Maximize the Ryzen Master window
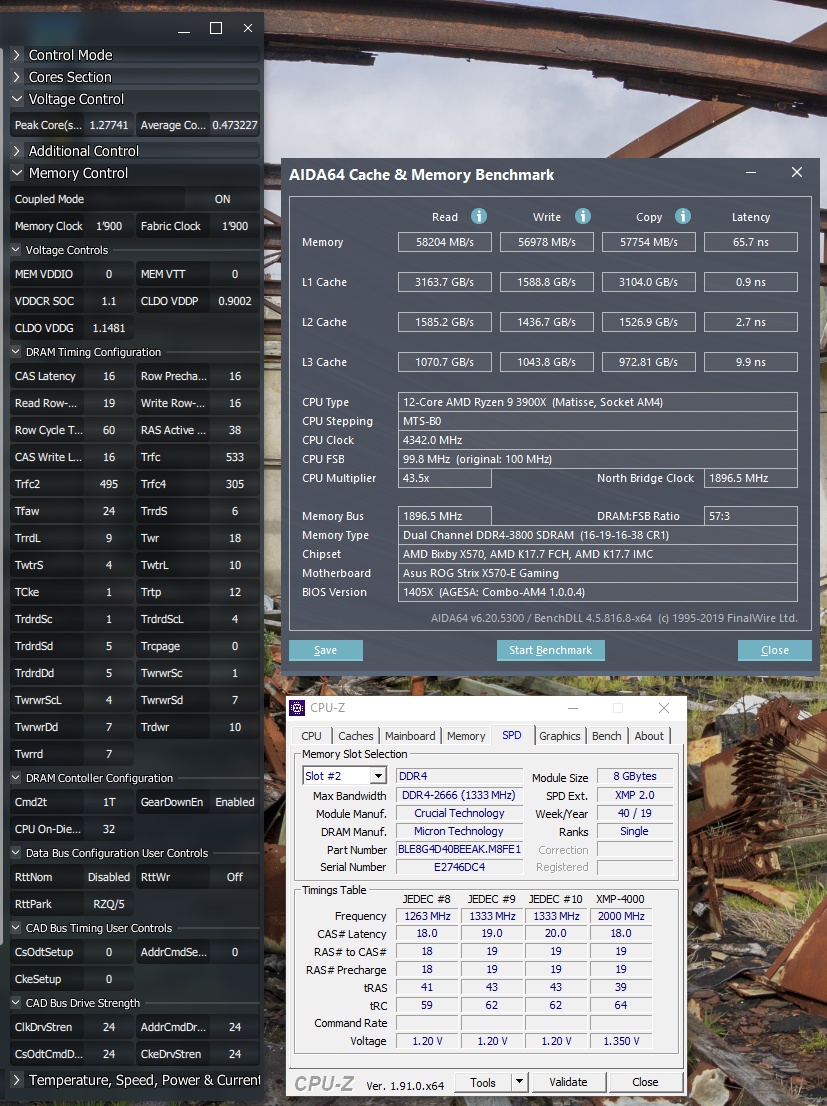This screenshot has width=827, height=1106. [216, 28]
